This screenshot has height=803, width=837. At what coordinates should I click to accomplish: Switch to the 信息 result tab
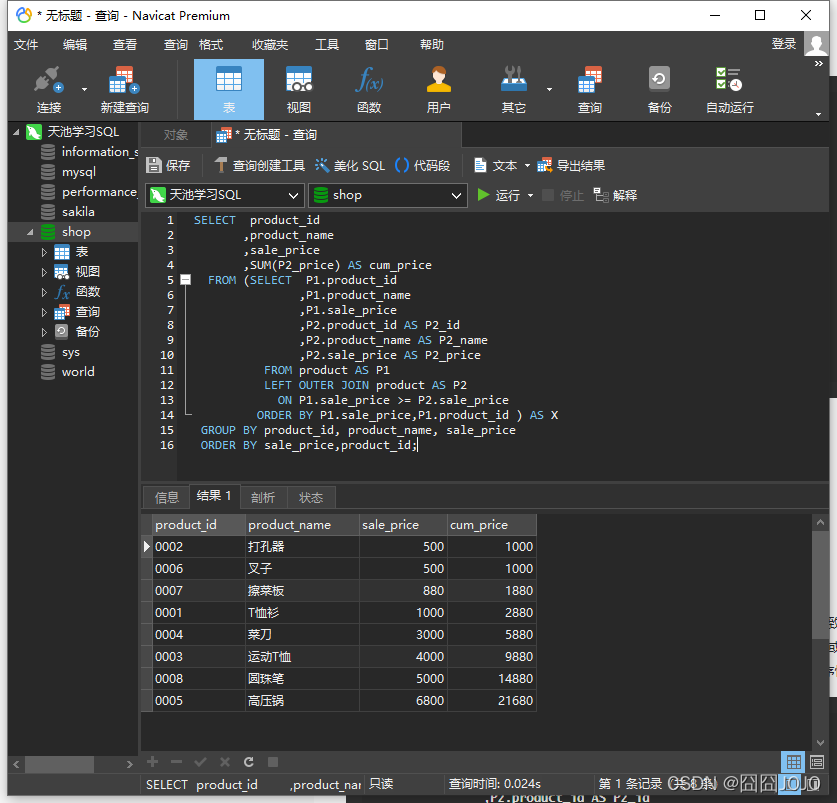[167, 498]
